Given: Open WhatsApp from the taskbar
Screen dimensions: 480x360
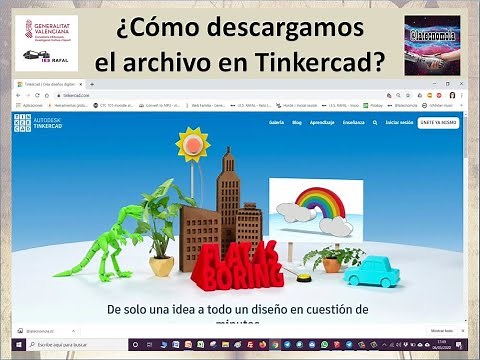Looking at the screenshot, I should 325,345.
